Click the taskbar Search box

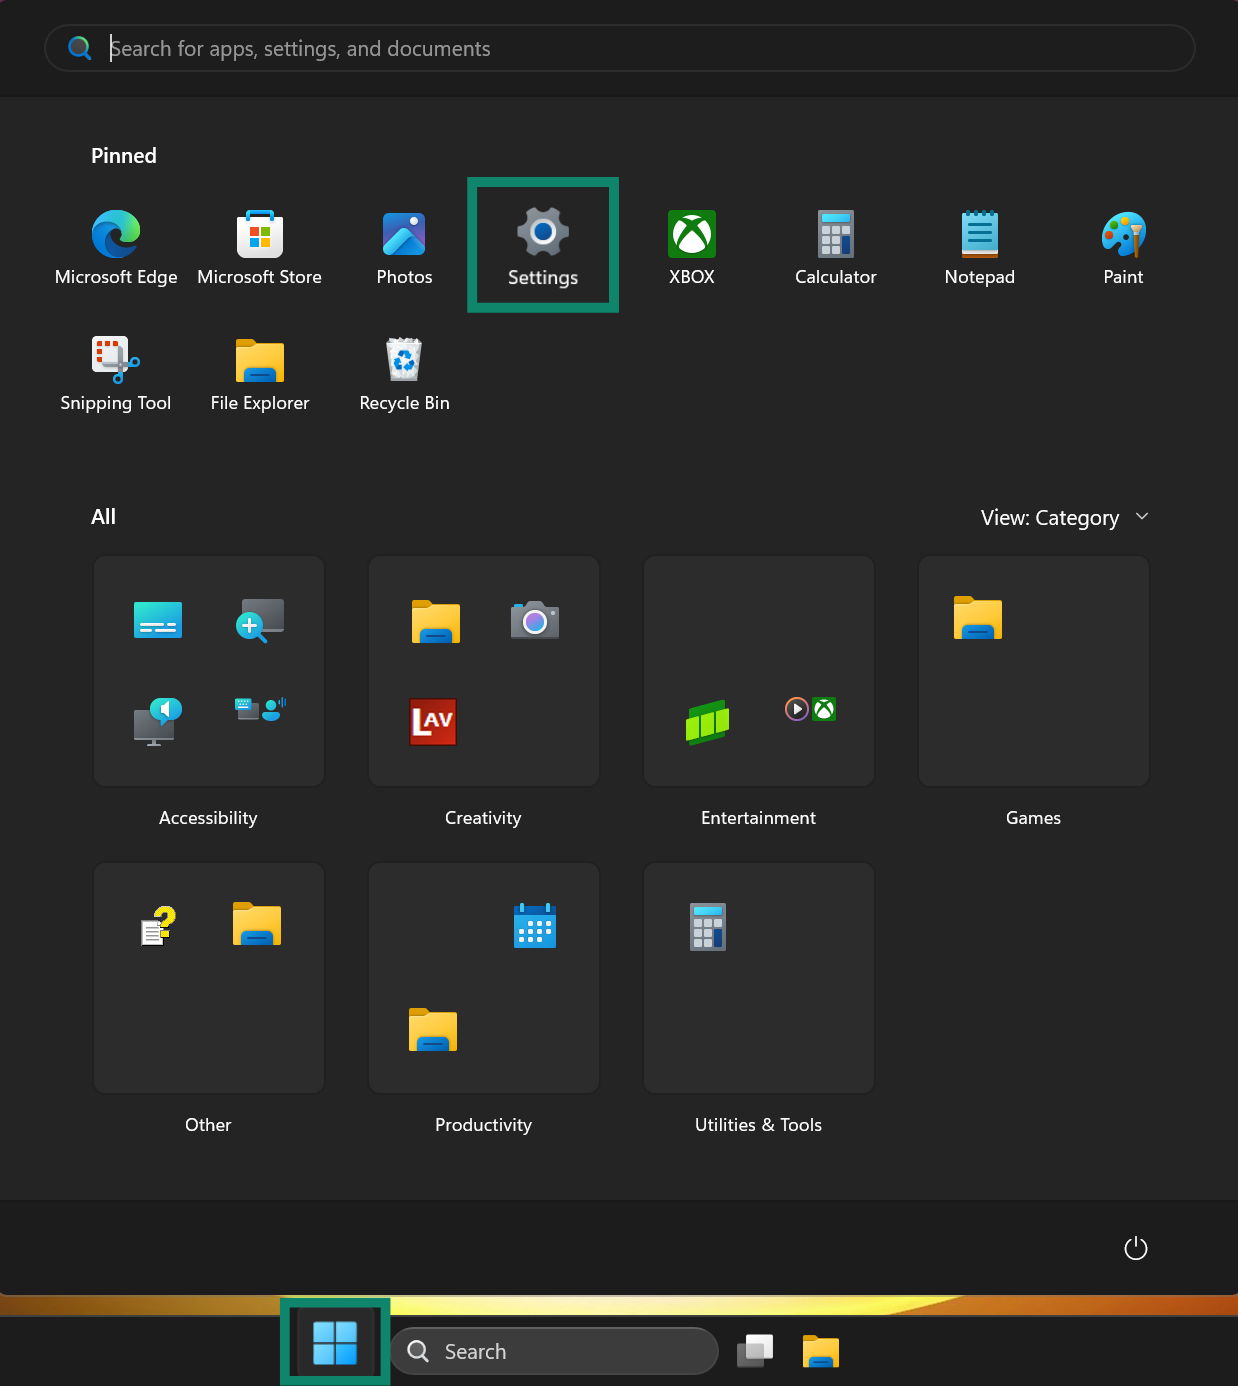click(x=554, y=1351)
